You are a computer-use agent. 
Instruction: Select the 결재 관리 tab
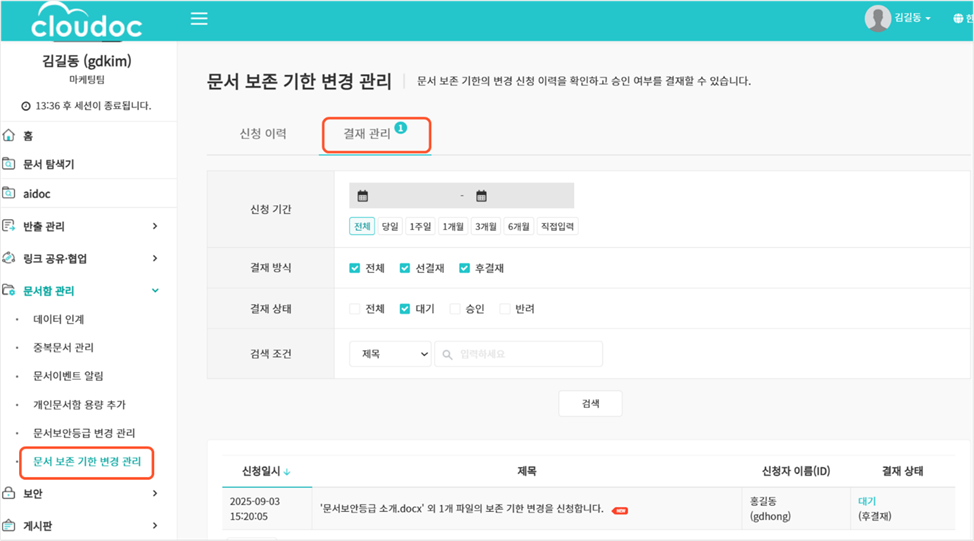point(367,134)
